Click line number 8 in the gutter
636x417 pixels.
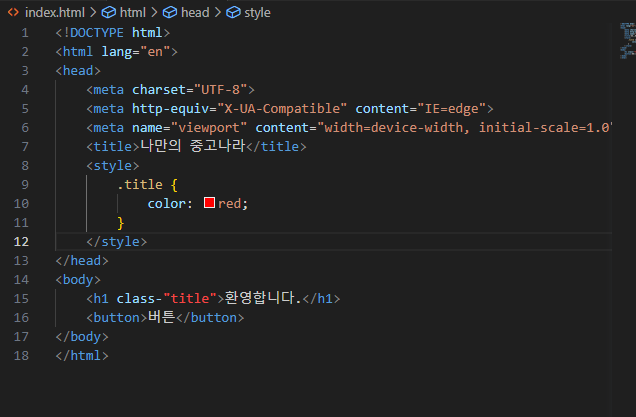pos(25,166)
